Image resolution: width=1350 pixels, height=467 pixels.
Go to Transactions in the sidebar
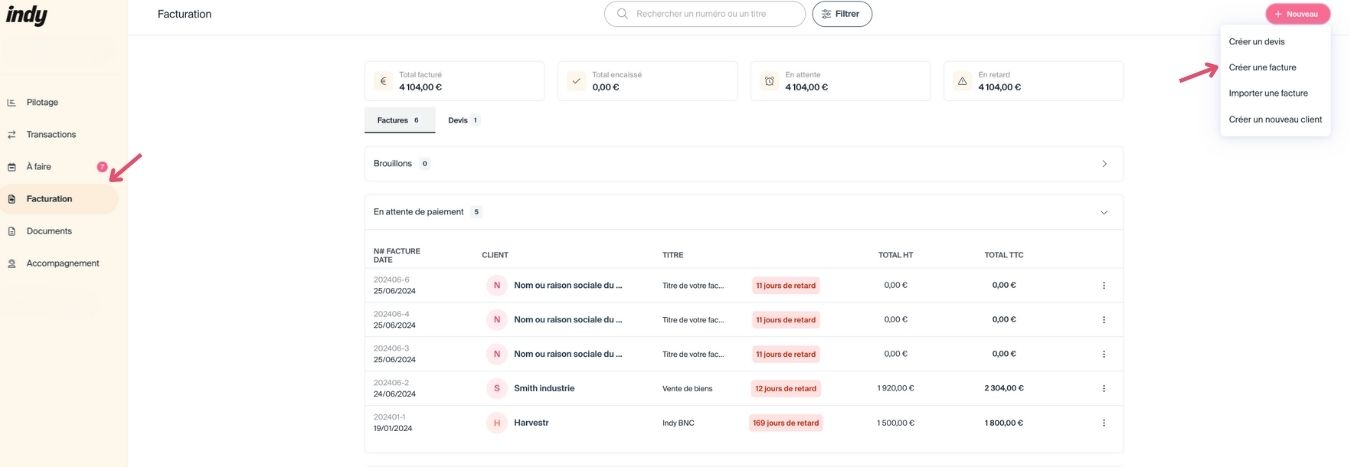pyautogui.click(x=50, y=134)
